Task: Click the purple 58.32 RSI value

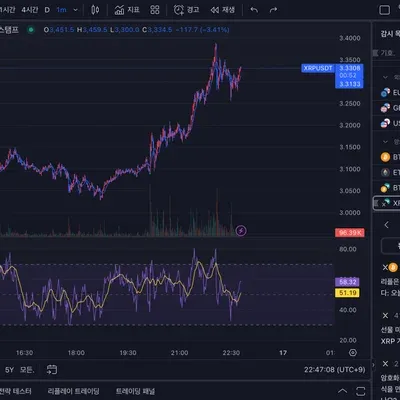Action: coord(347,282)
